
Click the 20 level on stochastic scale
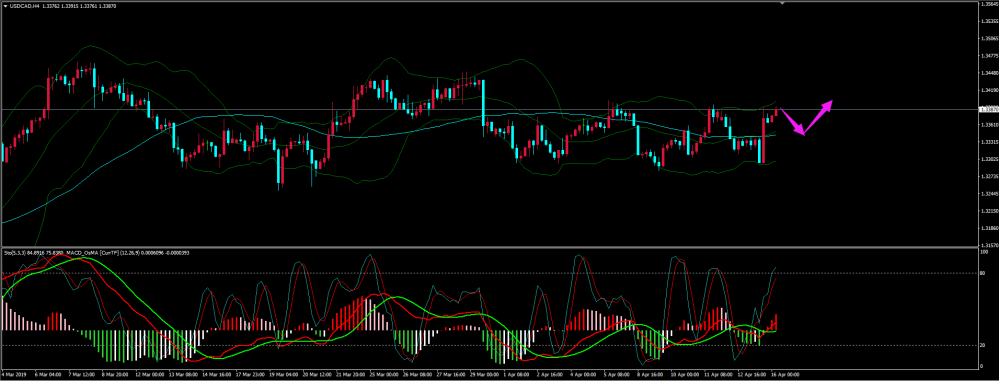point(983,345)
